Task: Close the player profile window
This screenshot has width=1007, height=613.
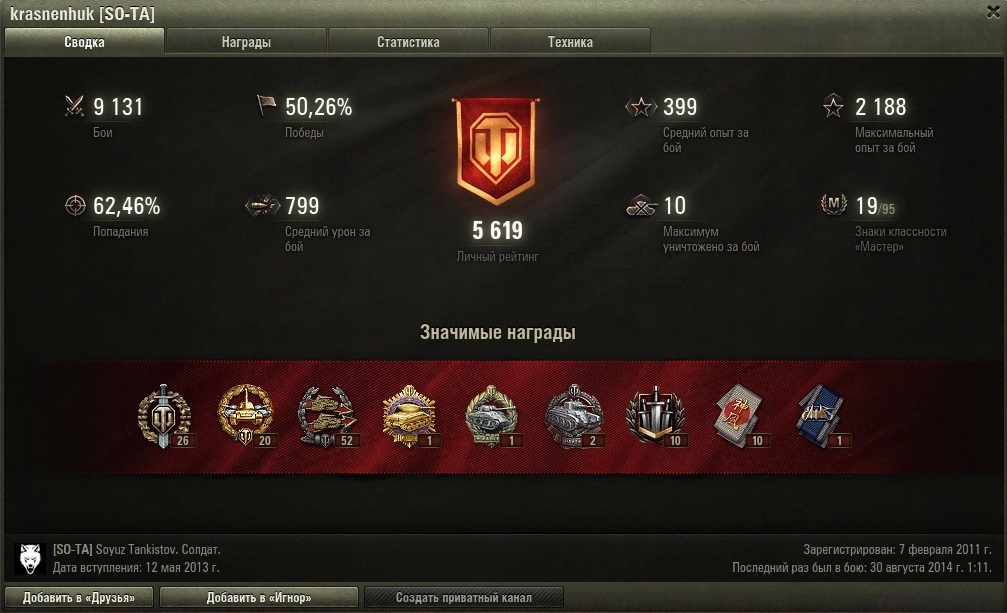Action: pos(994,12)
